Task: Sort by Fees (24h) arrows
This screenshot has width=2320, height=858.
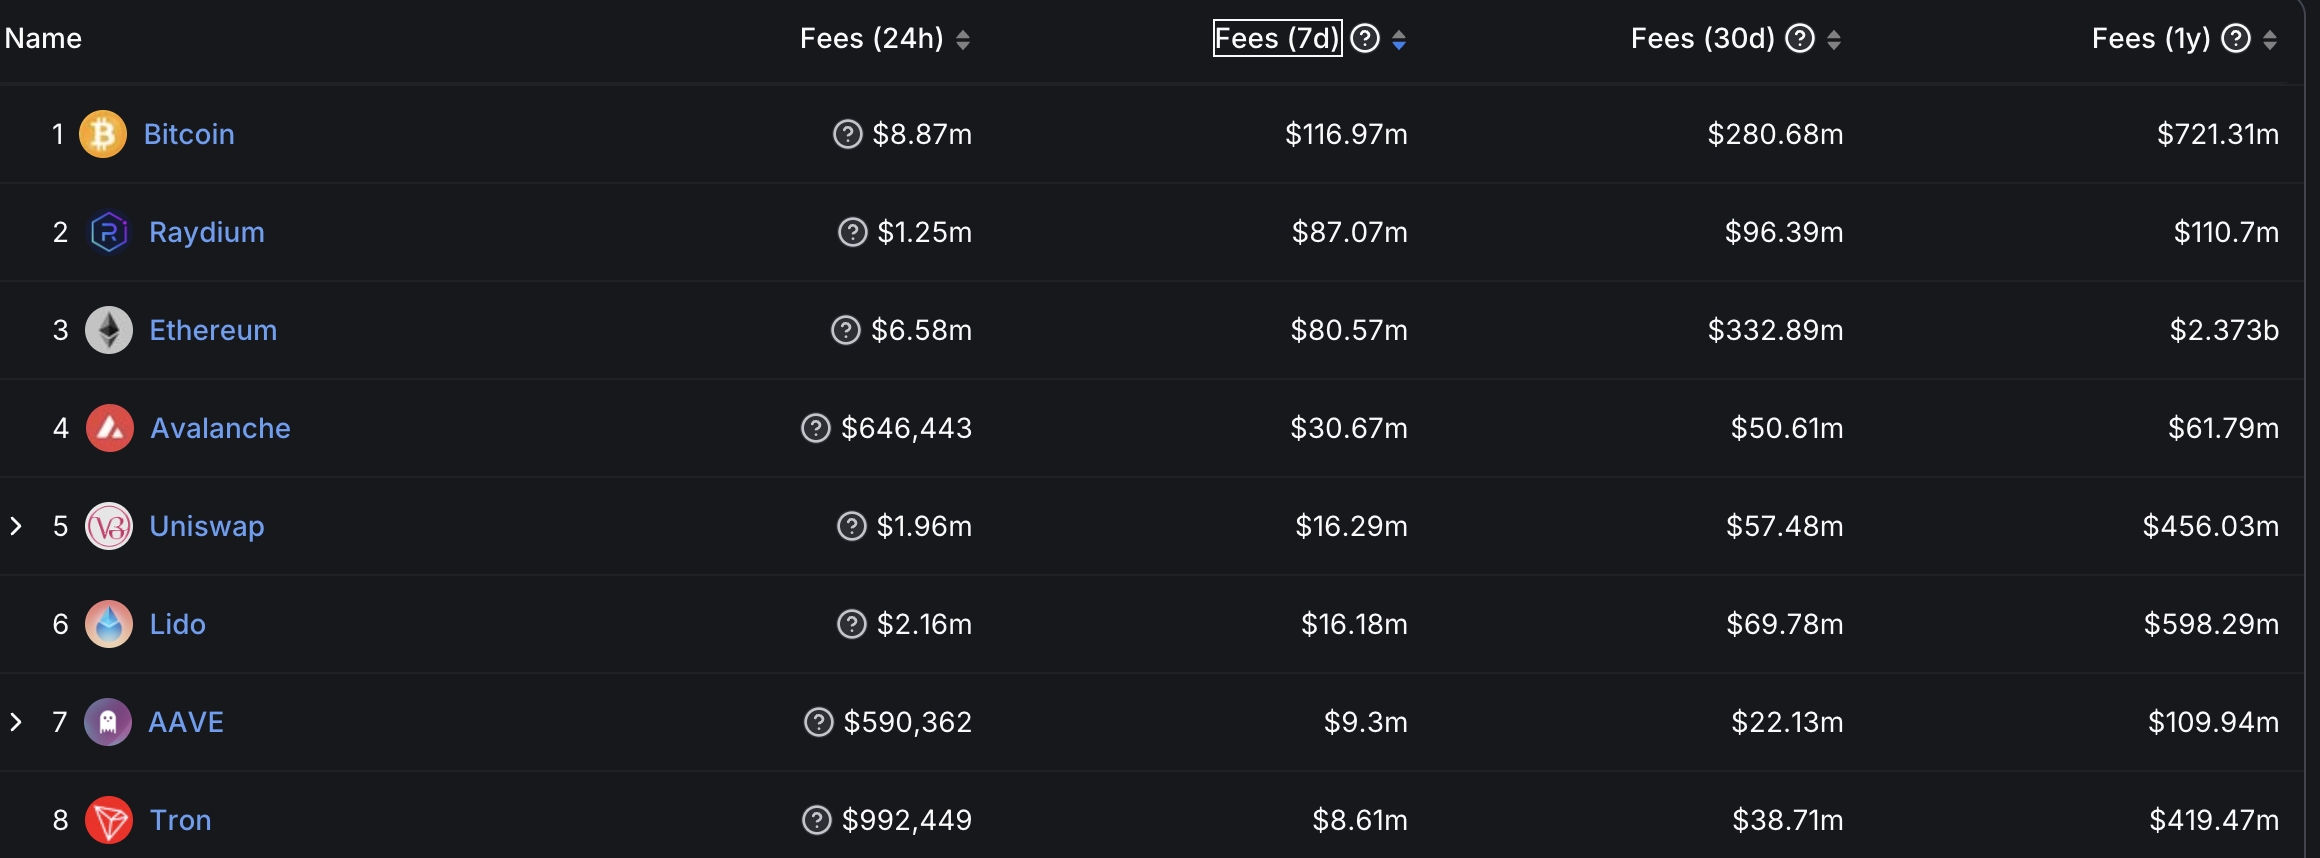Action: 963,40
